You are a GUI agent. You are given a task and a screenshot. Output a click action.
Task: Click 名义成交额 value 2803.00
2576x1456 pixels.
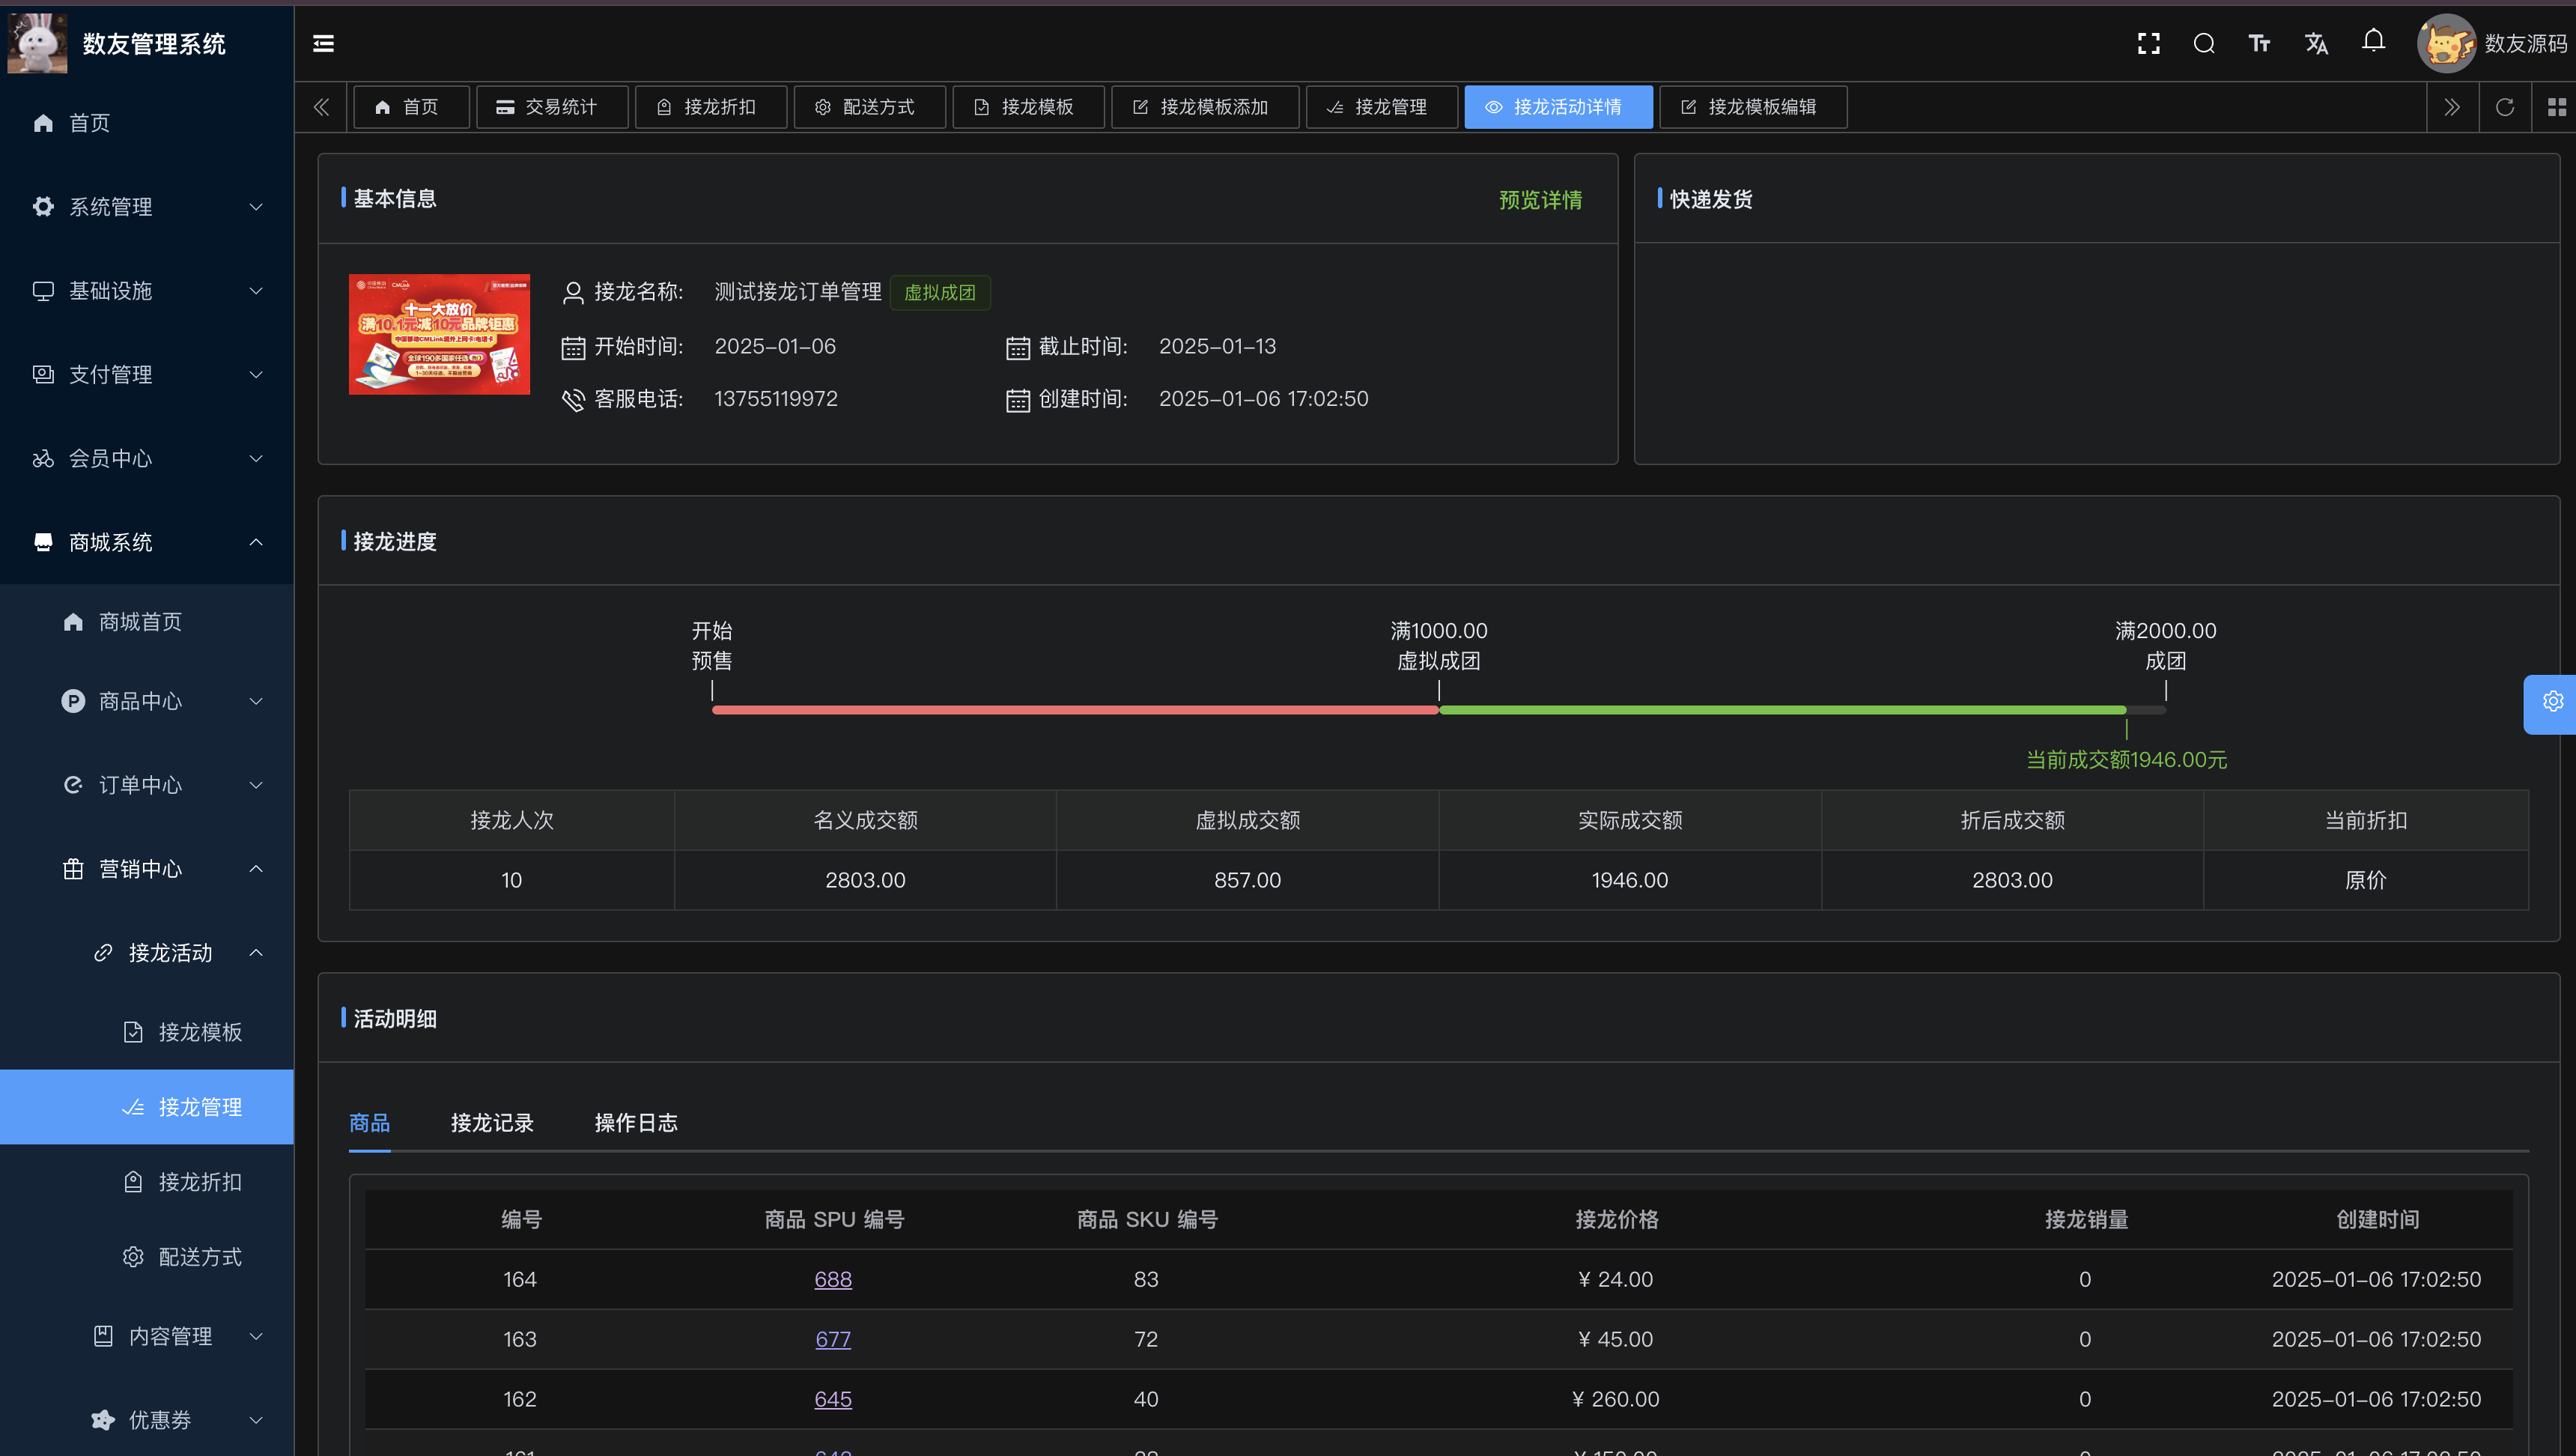[x=865, y=880]
